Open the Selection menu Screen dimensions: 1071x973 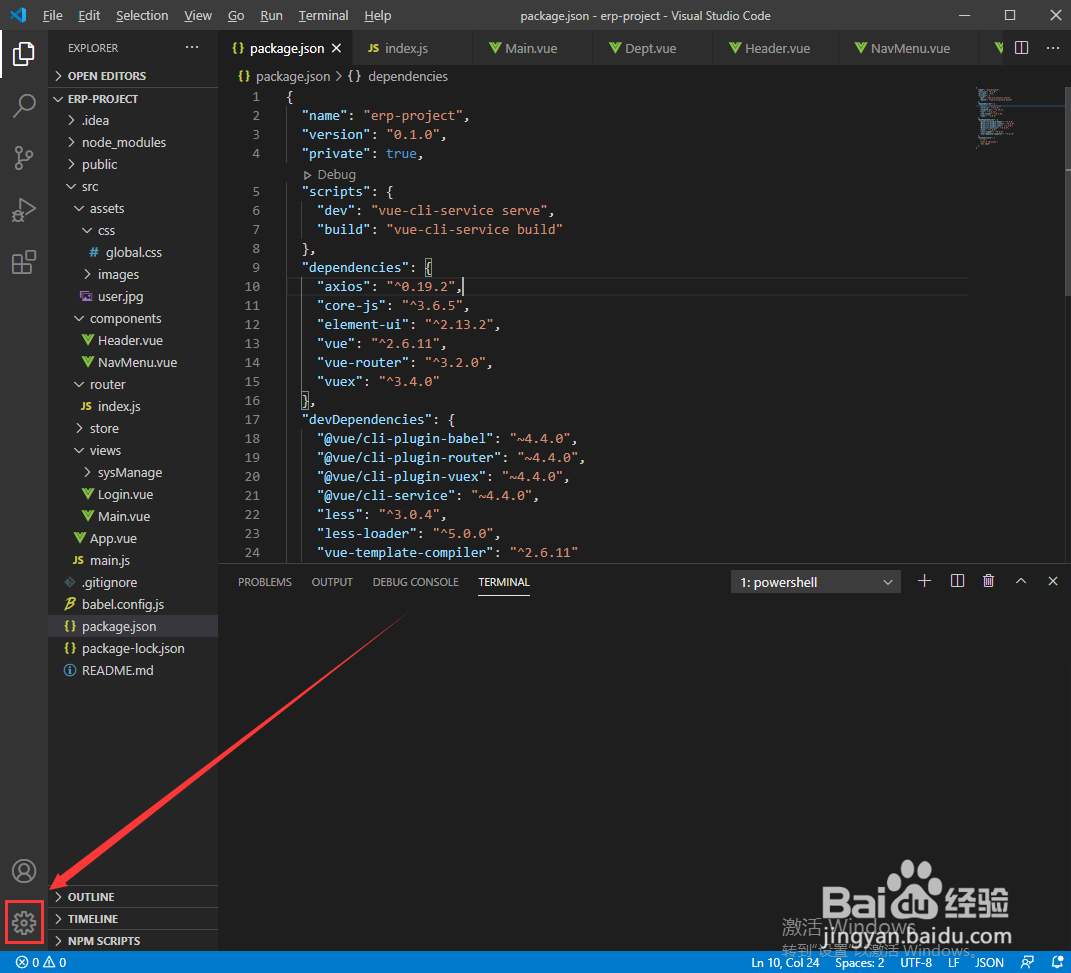pyautogui.click(x=142, y=15)
